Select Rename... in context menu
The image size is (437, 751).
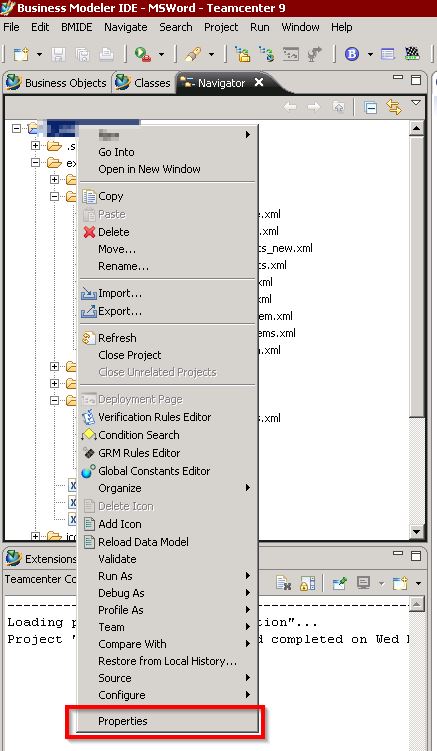pos(167,266)
